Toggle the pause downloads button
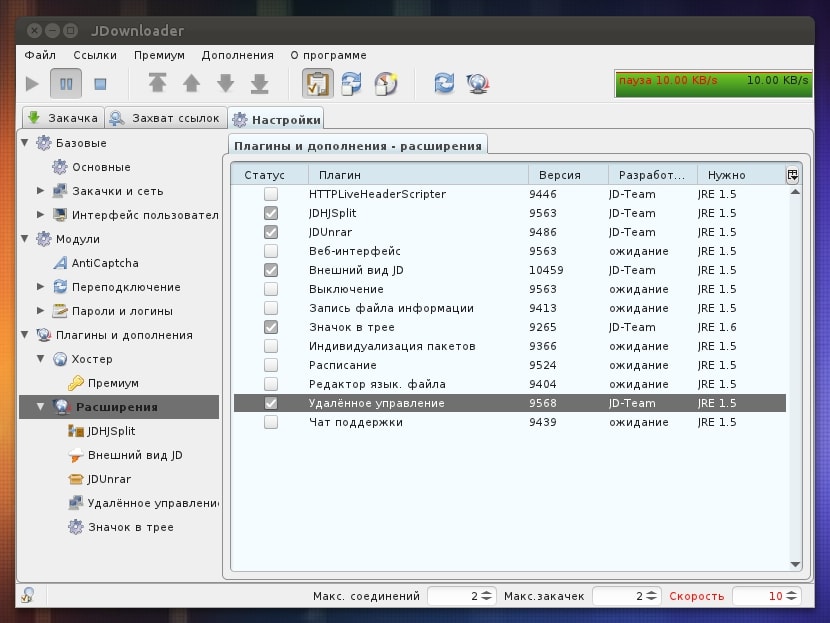The height and width of the screenshot is (623, 830). click(66, 84)
